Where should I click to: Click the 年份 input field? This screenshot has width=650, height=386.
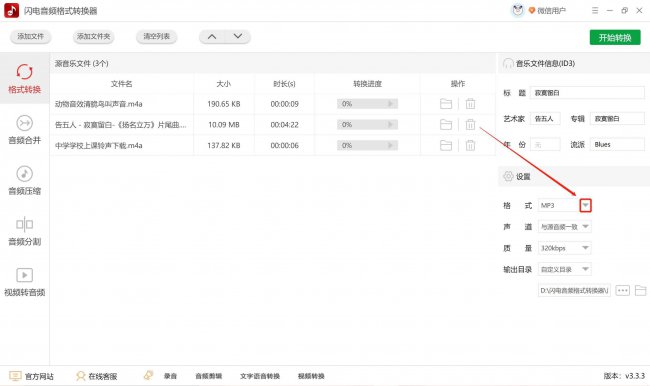coord(545,144)
